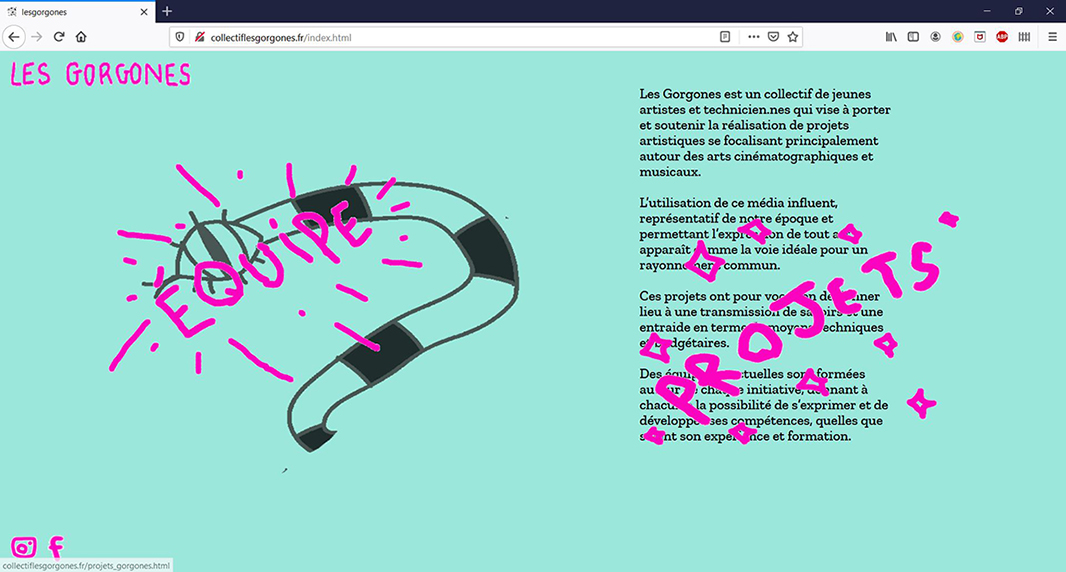Open the Firefox account menu
Image resolution: width=1066 pixels, height=572 pixels.
935,37
